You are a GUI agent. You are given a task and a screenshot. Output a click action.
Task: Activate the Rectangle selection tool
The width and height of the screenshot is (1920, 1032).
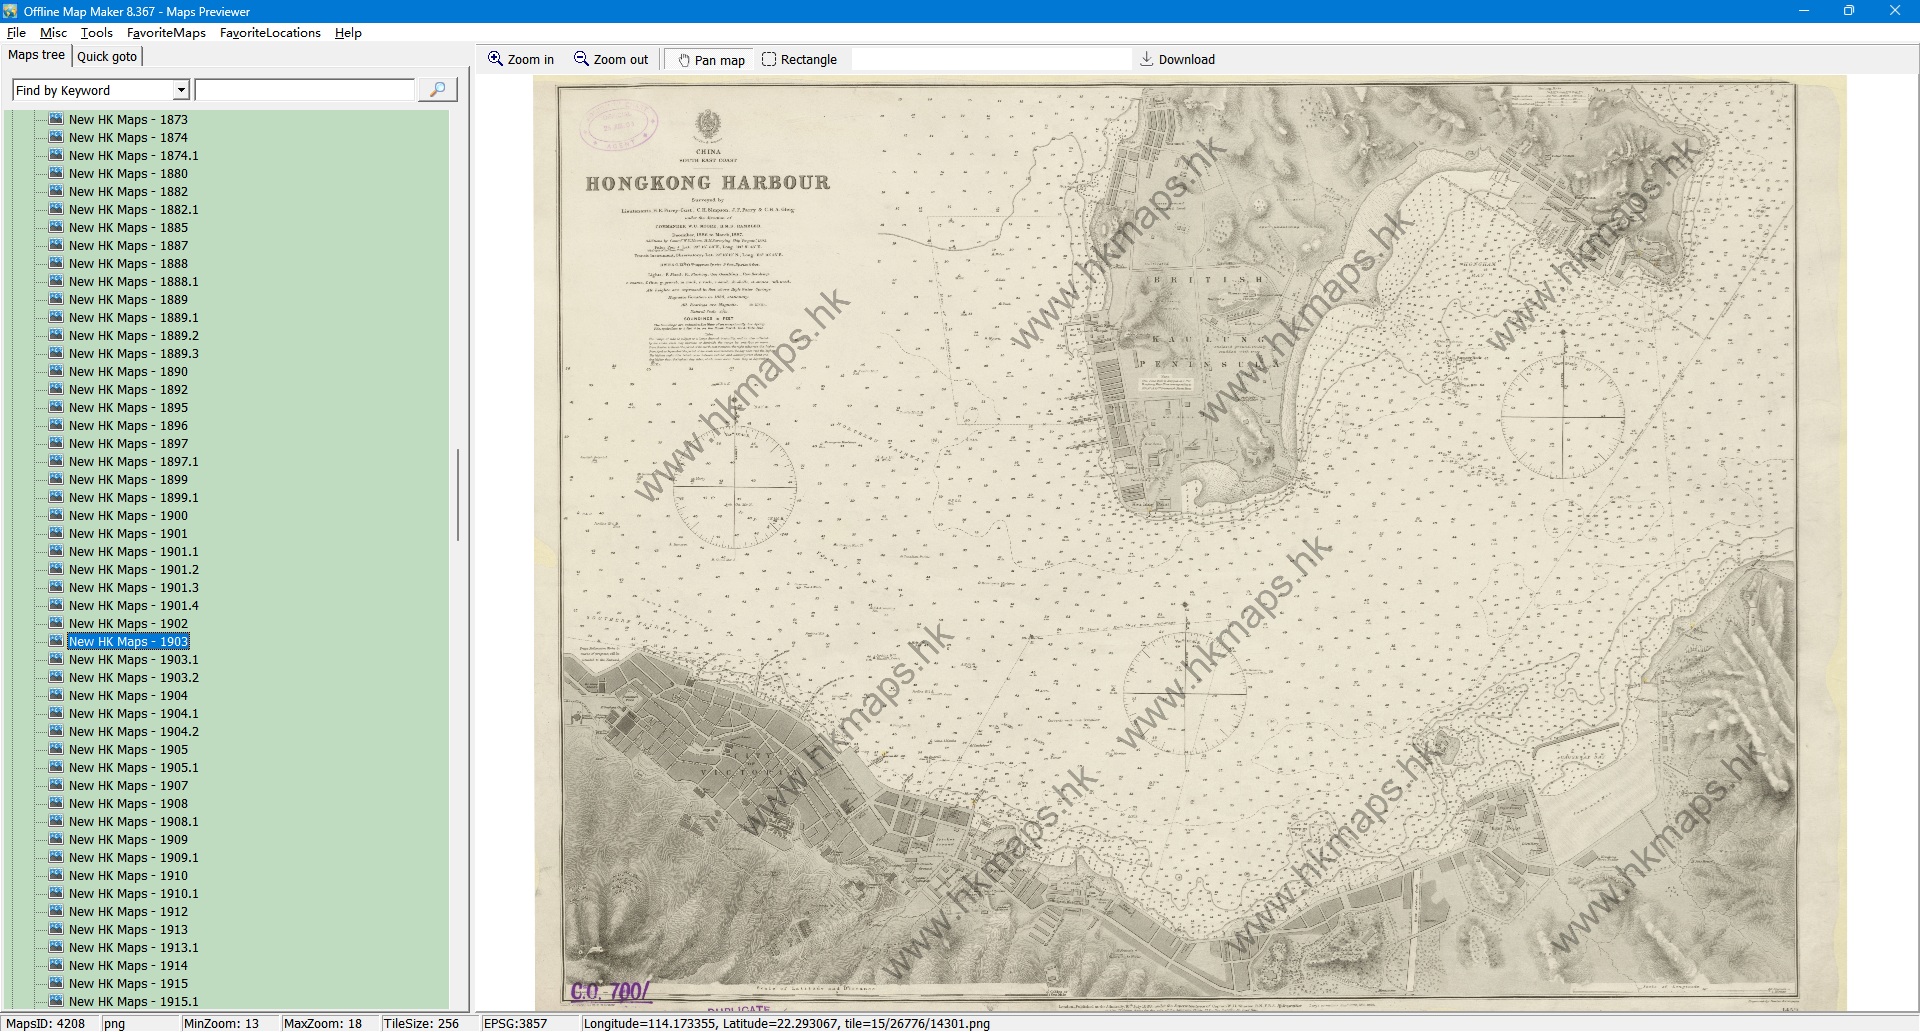[799, 60]
